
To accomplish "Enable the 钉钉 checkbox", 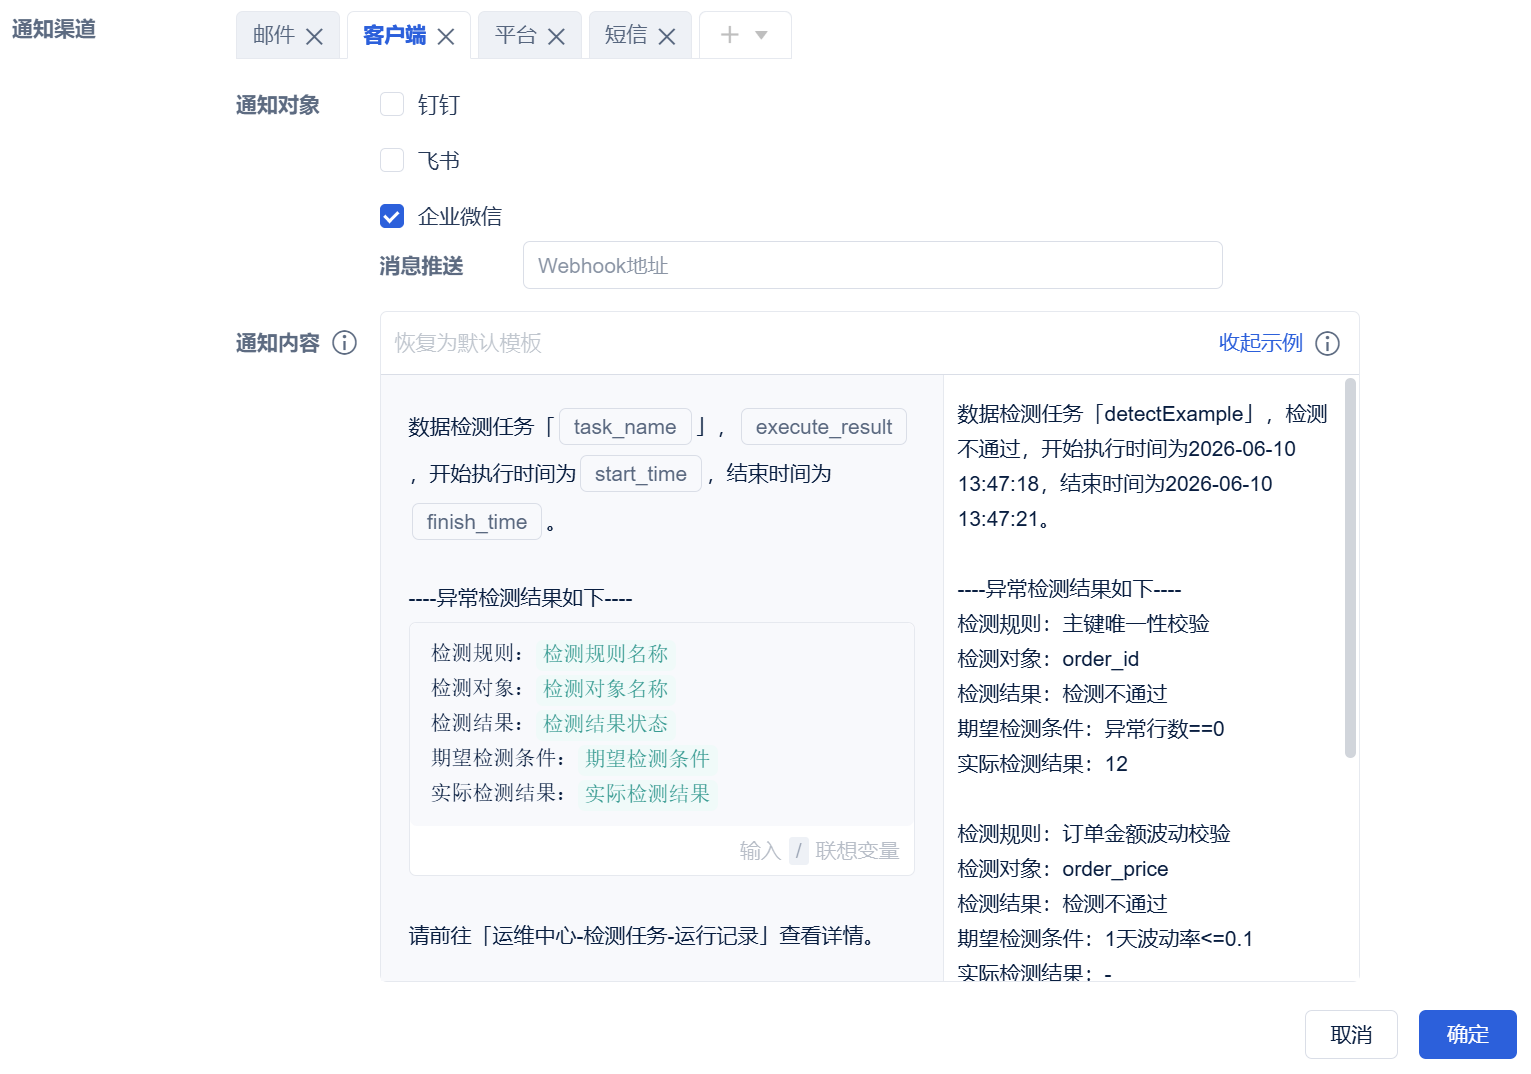I will [392, 104].
